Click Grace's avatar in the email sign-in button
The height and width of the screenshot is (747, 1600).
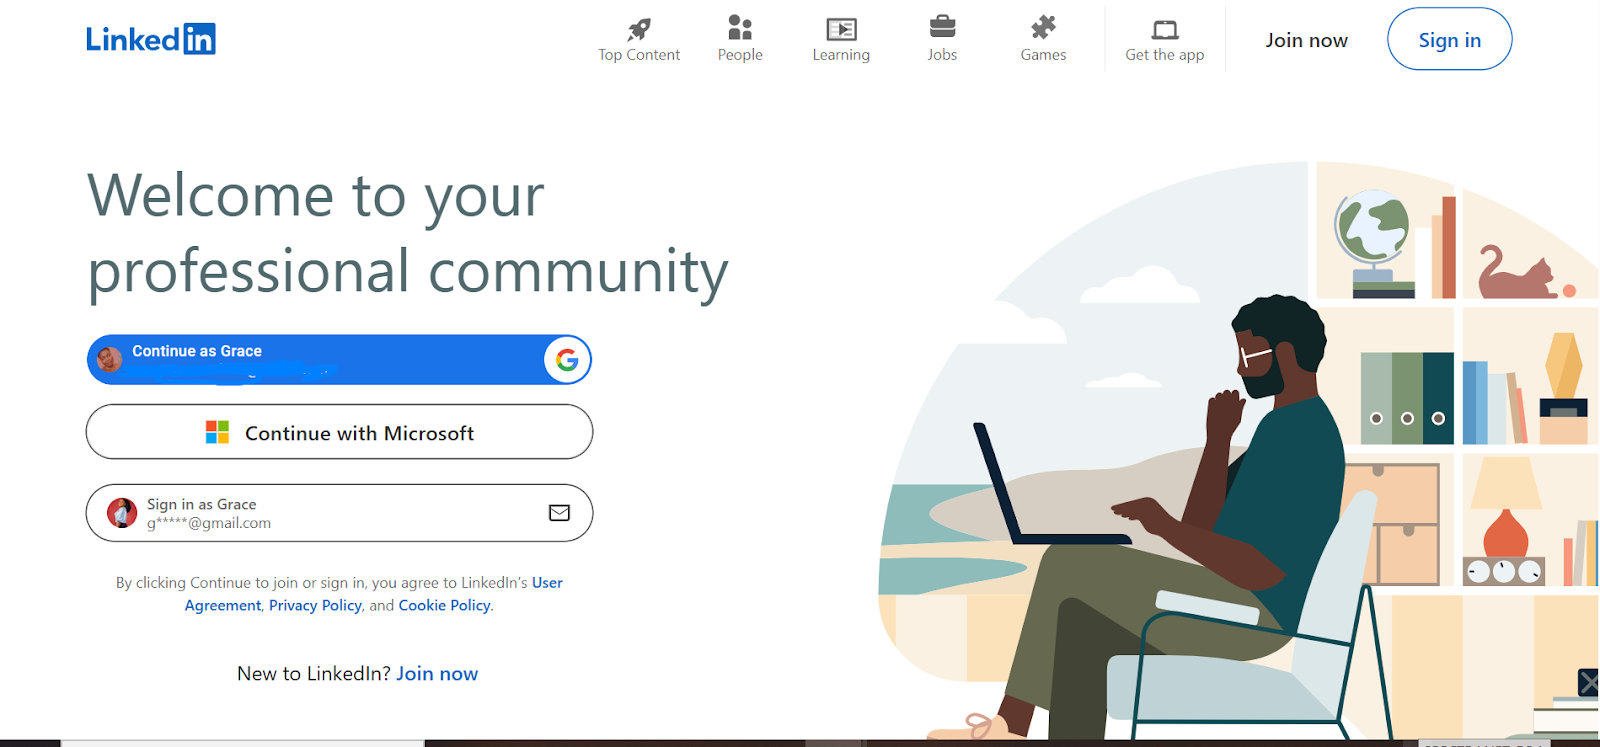click(122, 513)
